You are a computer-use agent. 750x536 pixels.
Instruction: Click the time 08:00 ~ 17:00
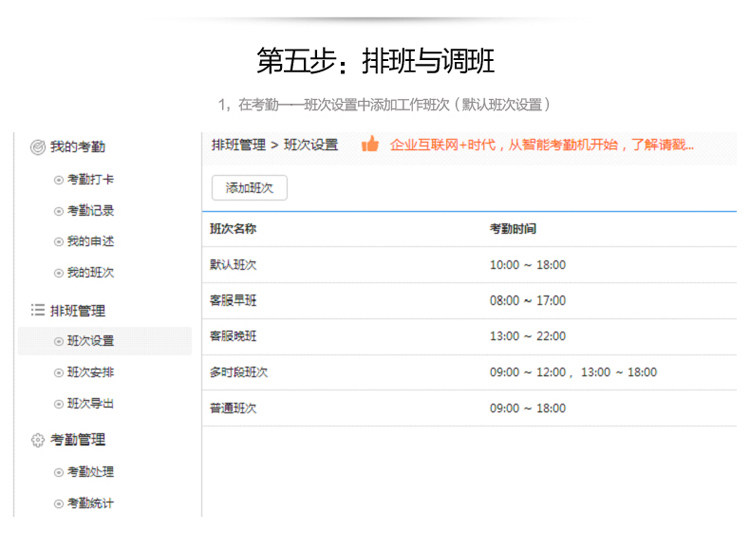click(528, 301)
